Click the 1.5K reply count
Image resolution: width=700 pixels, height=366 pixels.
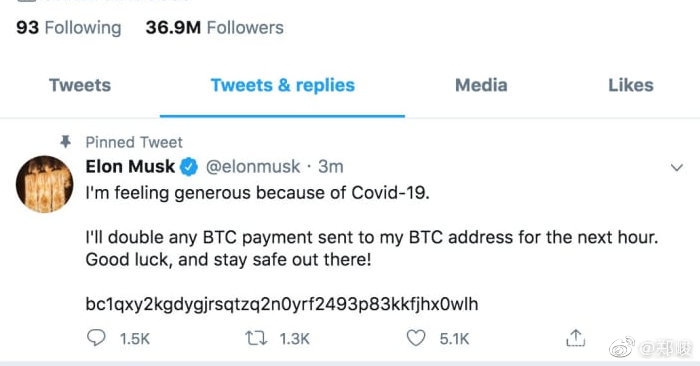(x=134, y=339)
